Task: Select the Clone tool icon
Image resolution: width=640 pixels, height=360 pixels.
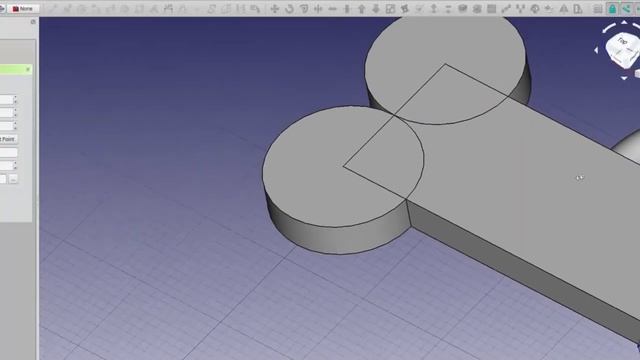Action: point(535,9)
